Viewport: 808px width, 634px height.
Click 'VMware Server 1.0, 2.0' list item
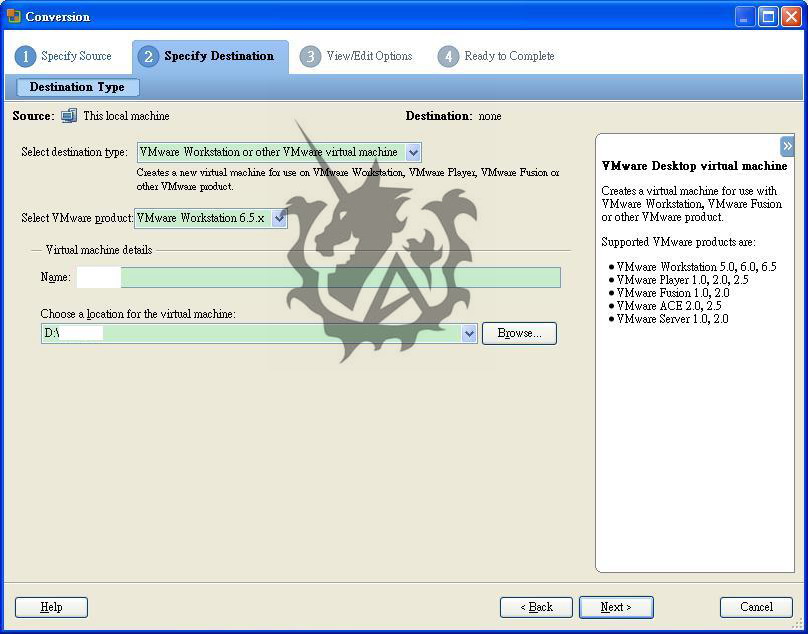coord(672,319)
